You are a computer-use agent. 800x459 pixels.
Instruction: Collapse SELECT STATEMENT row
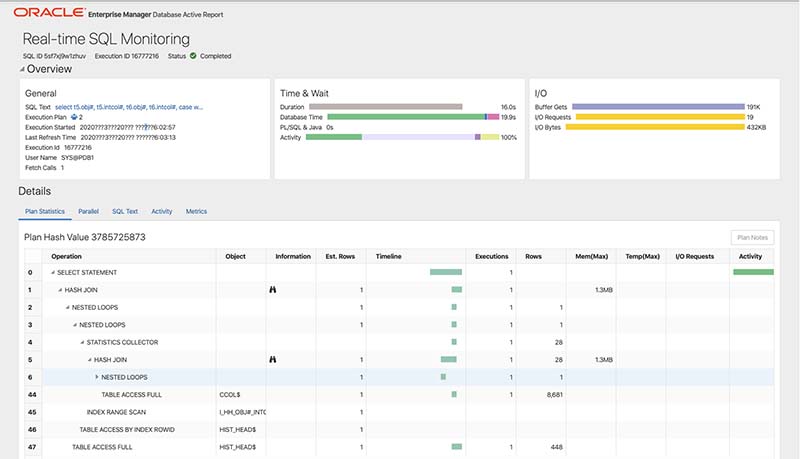(53, 272)
